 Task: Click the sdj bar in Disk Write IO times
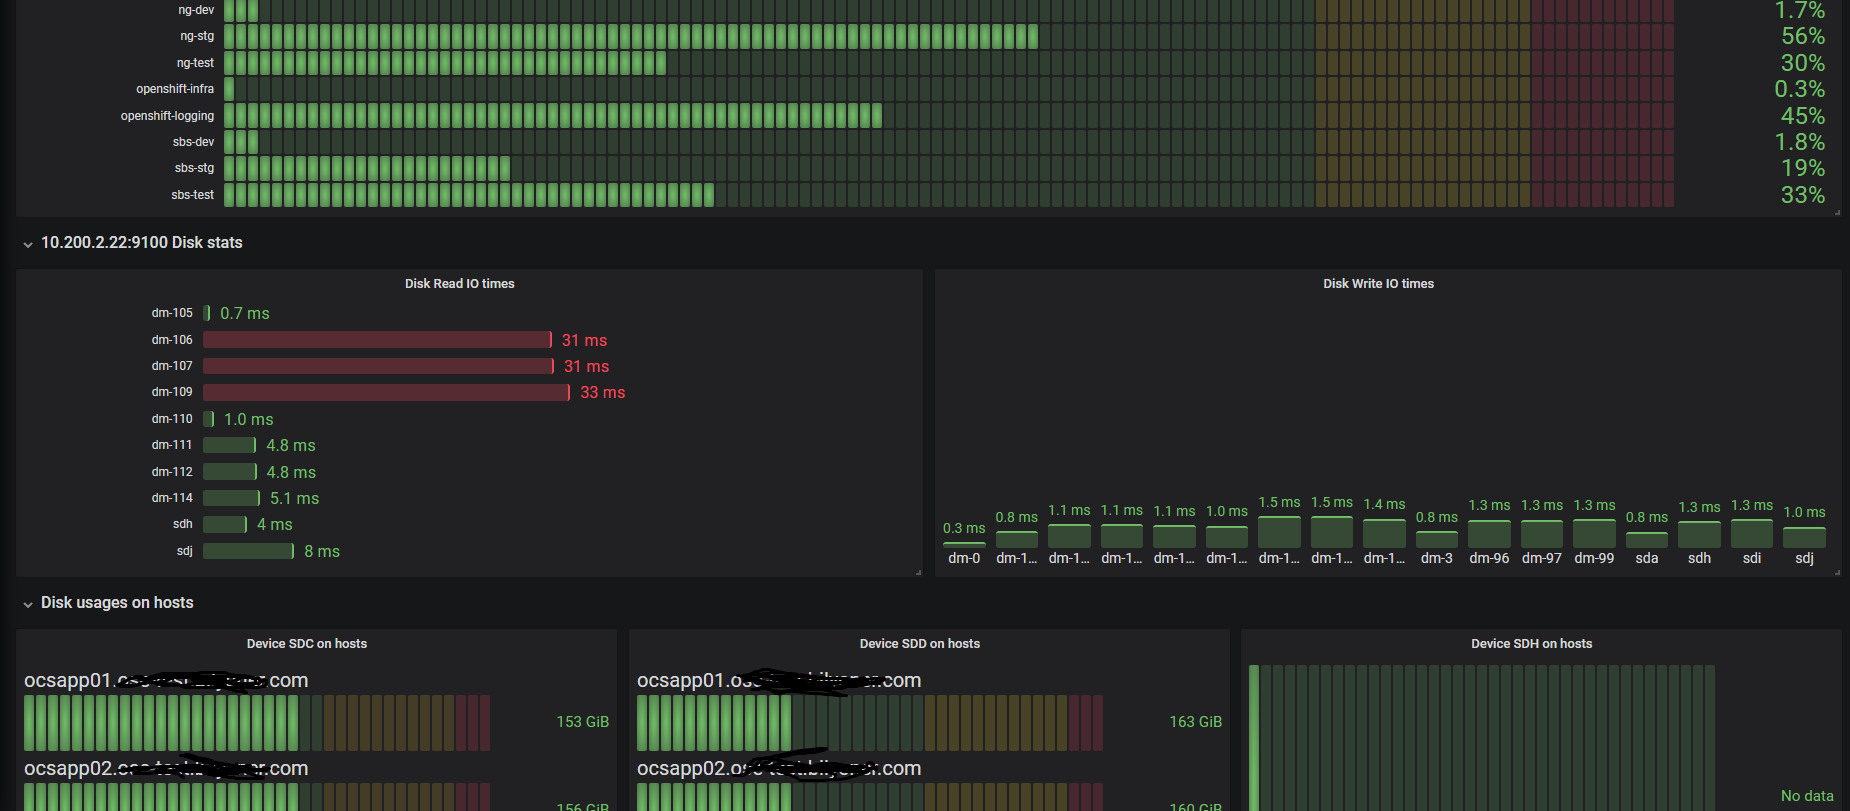tap(1804, 537)
